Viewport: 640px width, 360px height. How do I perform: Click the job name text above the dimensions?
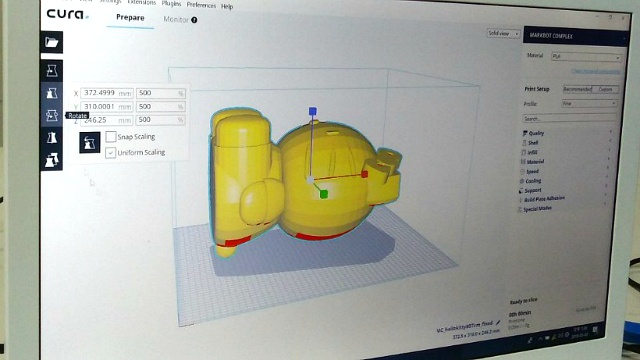(x=464, y=327)
